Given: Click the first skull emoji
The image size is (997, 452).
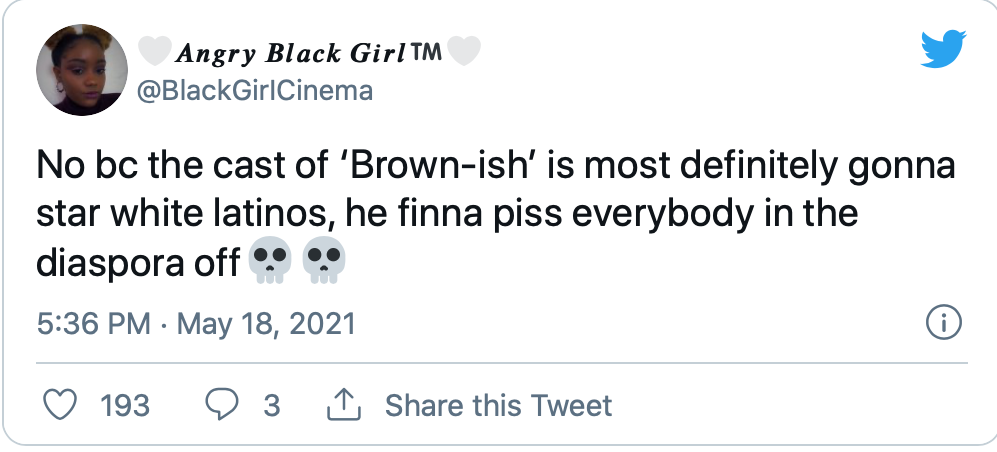Looking at the screenshot, I should [268, 262].
